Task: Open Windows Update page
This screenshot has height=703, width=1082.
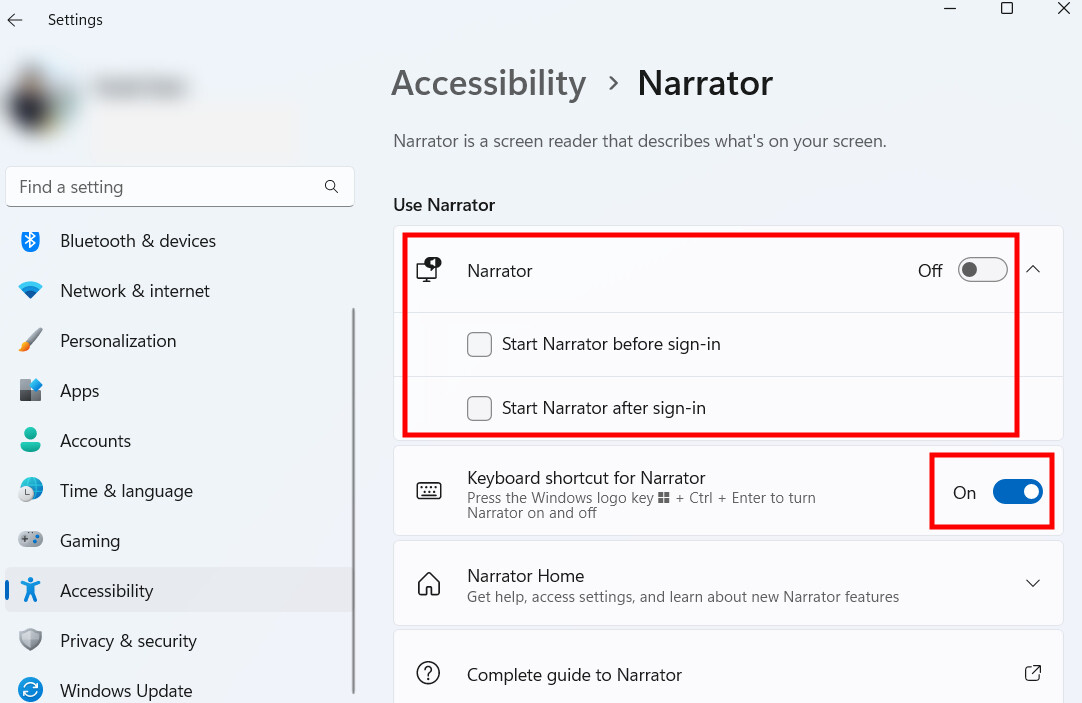Action: 179,690
